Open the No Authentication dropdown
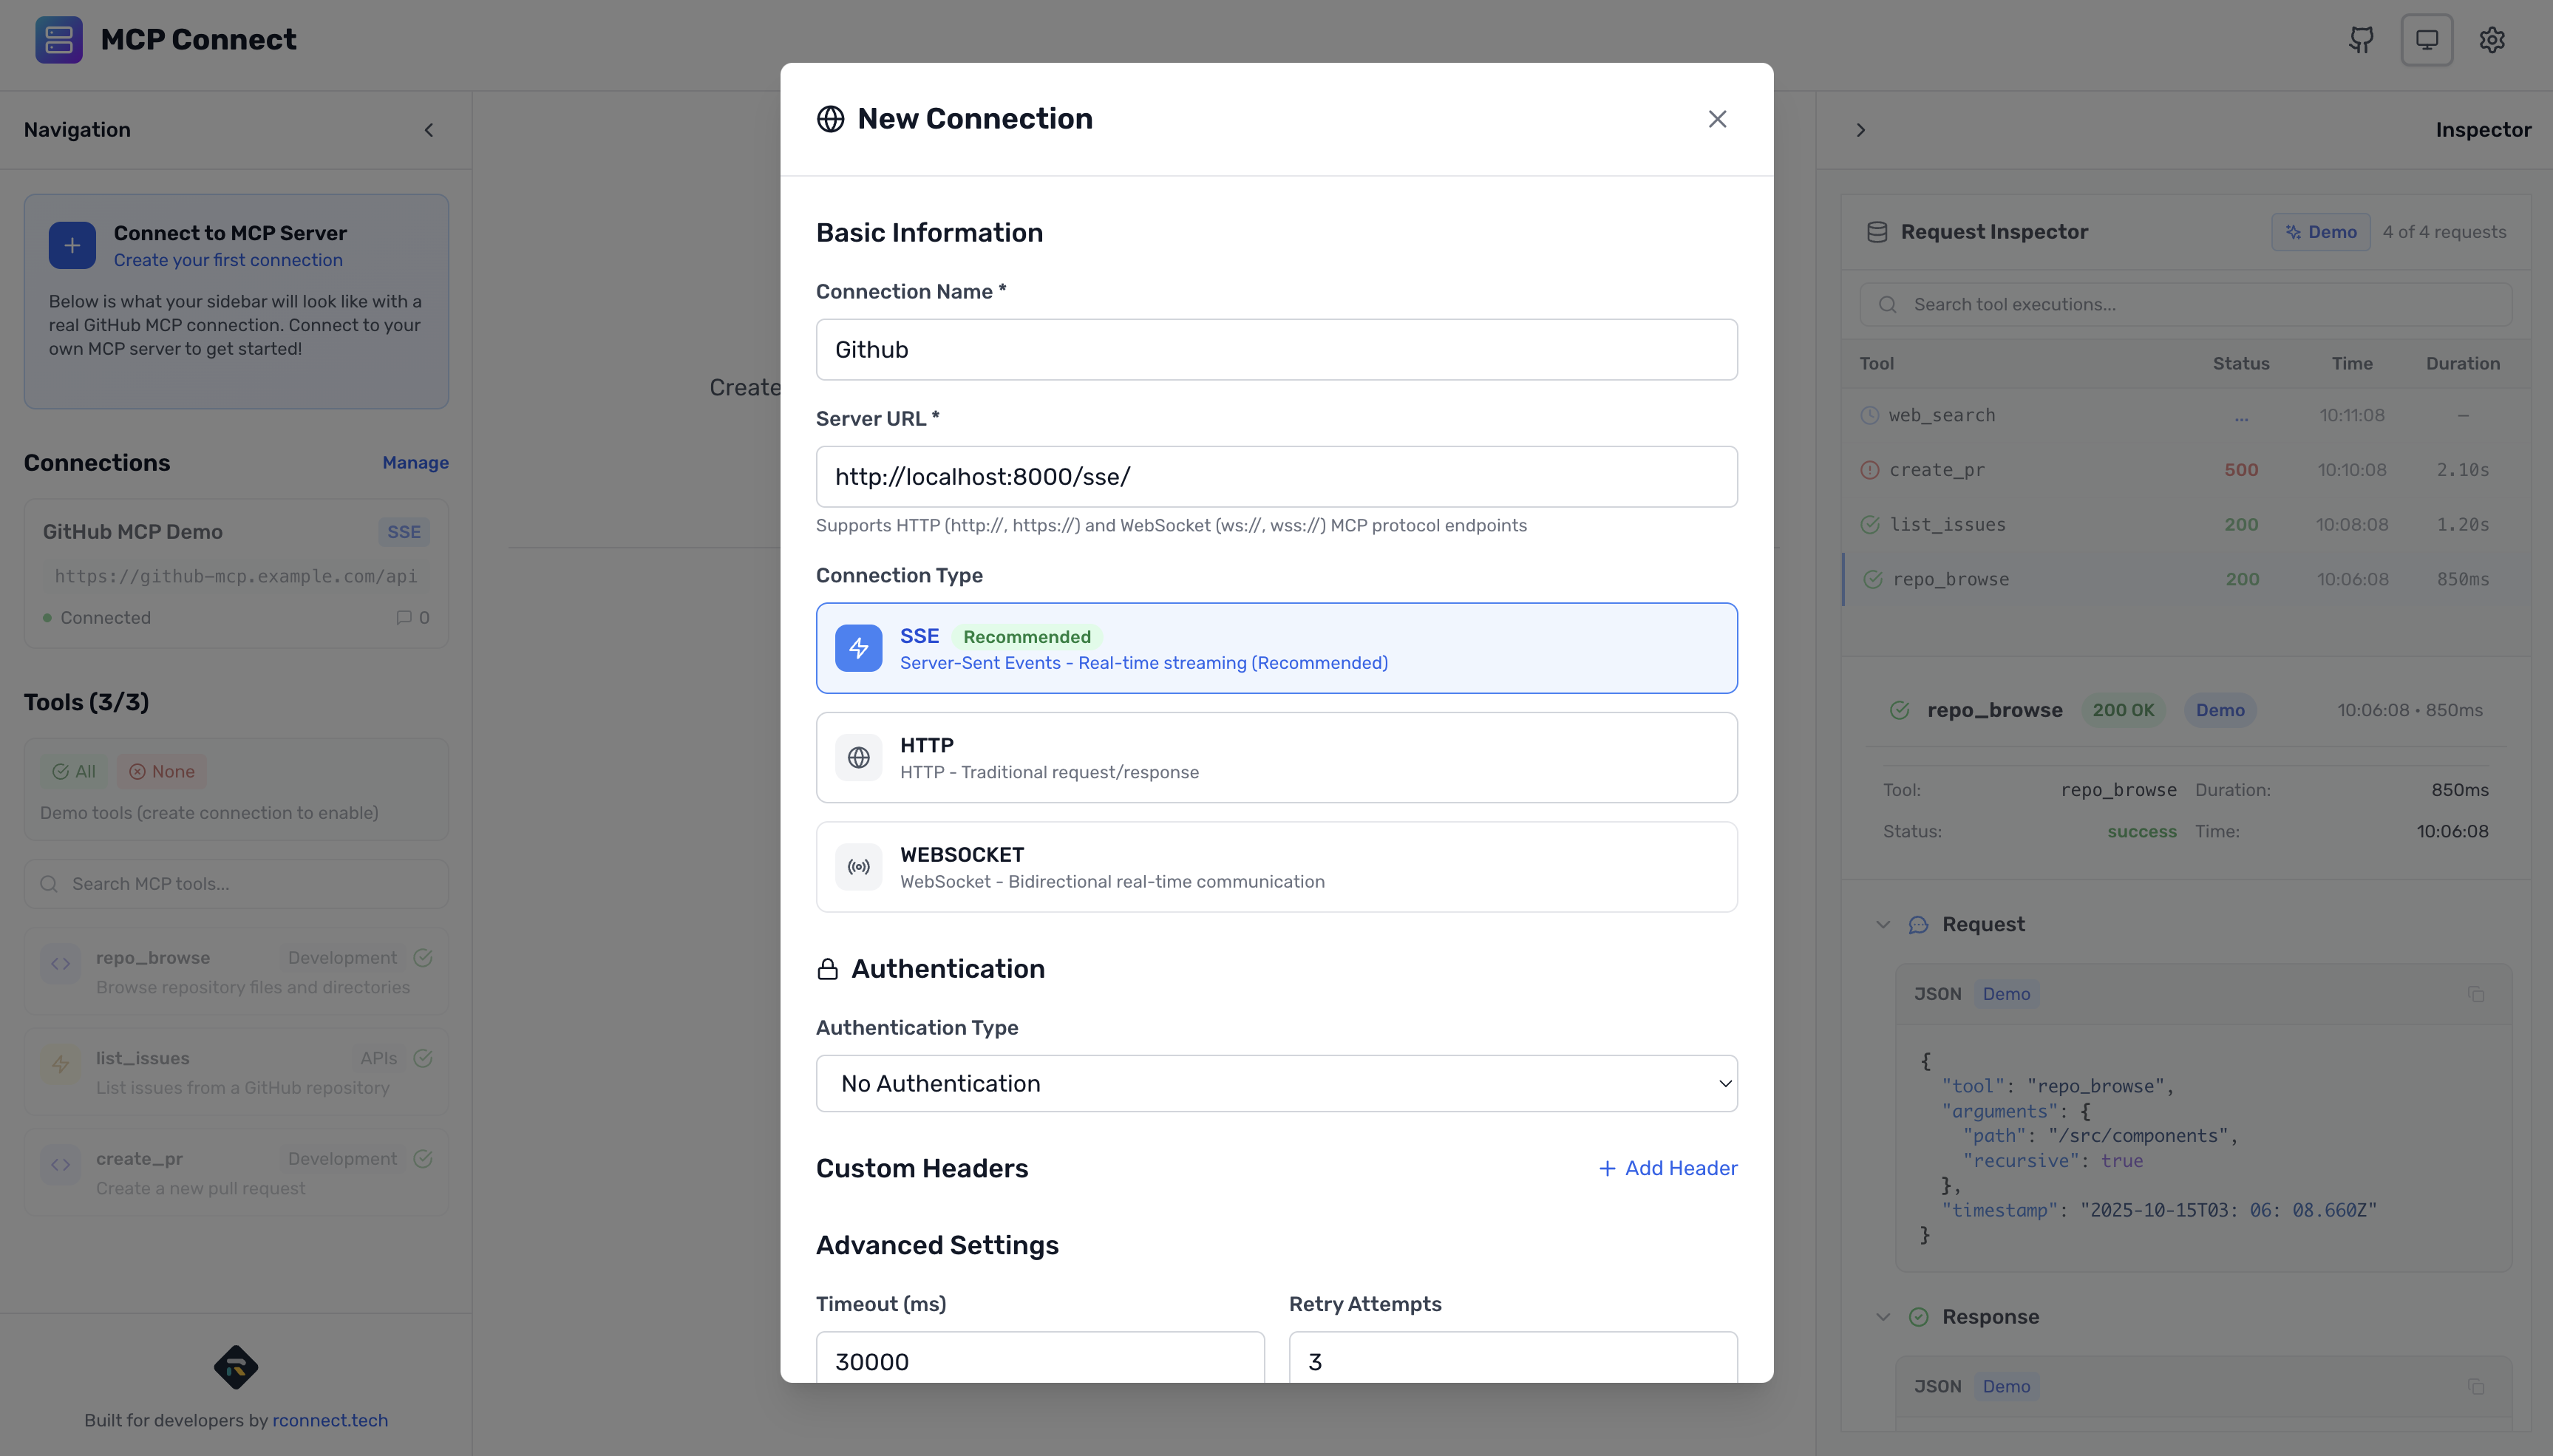This screenshot has height=1456, width=2553. (x=1276, y=1083)
